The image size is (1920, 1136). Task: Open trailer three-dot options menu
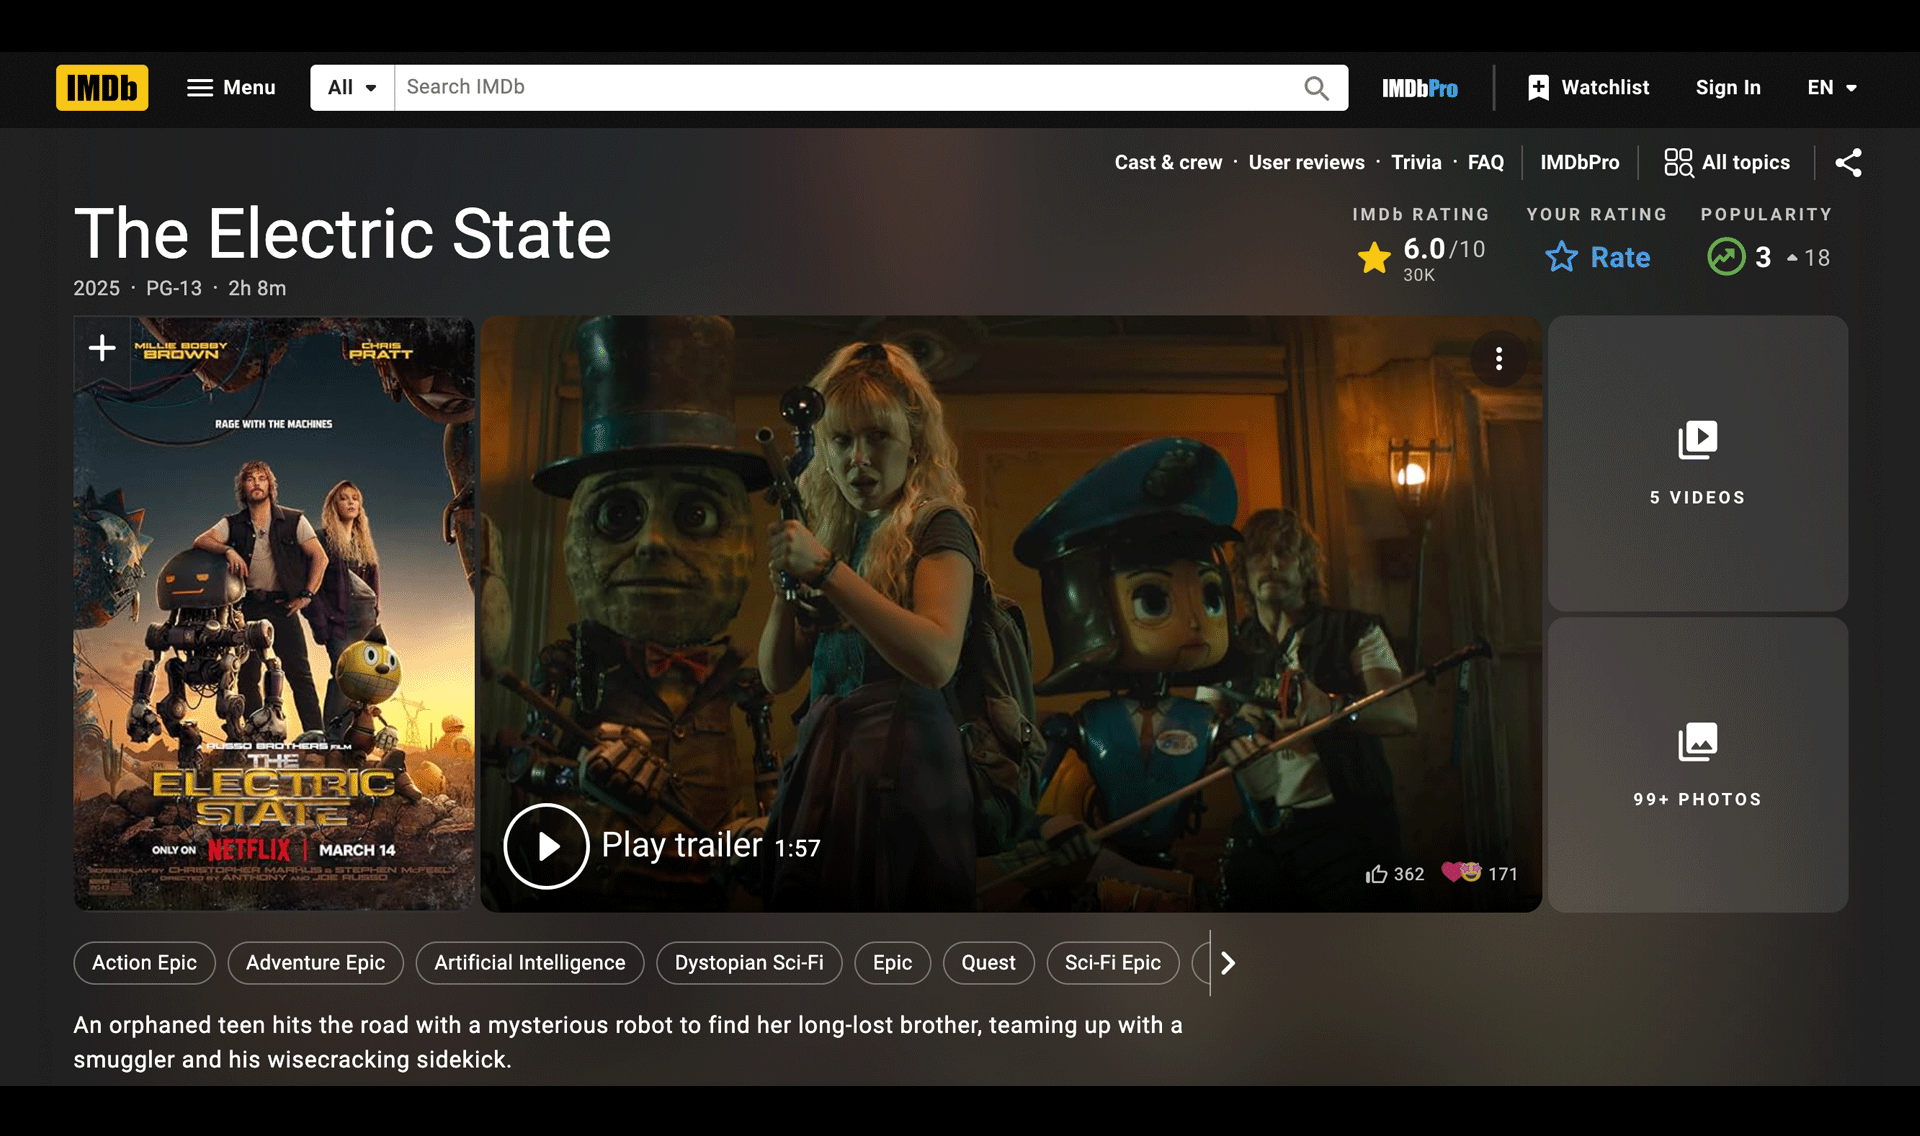[x=1498, y=359]
